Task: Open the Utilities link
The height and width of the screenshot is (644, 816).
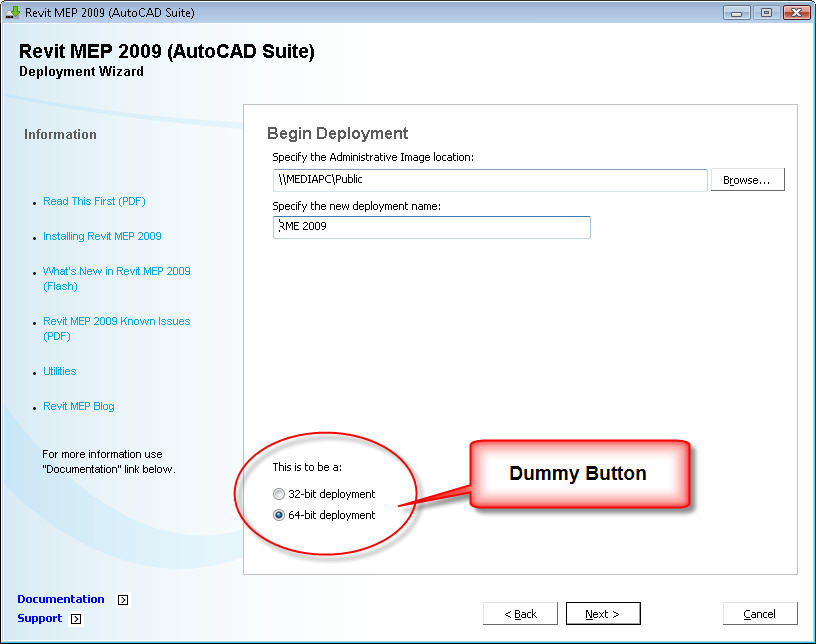Action: [59, 371]
